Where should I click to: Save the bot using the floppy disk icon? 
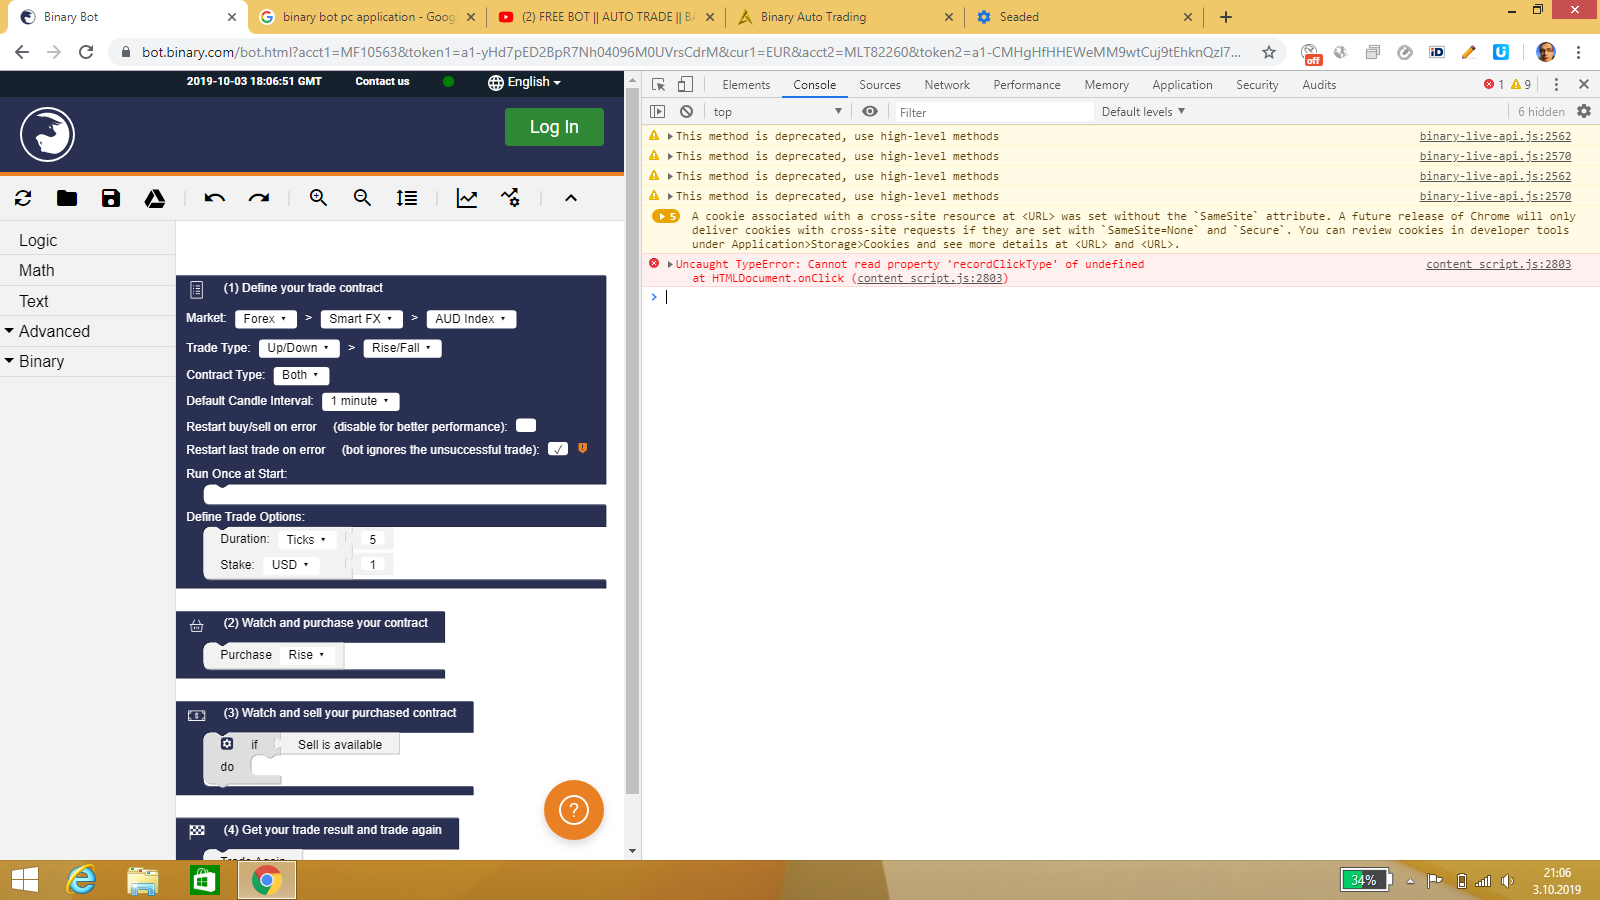pyautogui.click(x=111, y=198)
